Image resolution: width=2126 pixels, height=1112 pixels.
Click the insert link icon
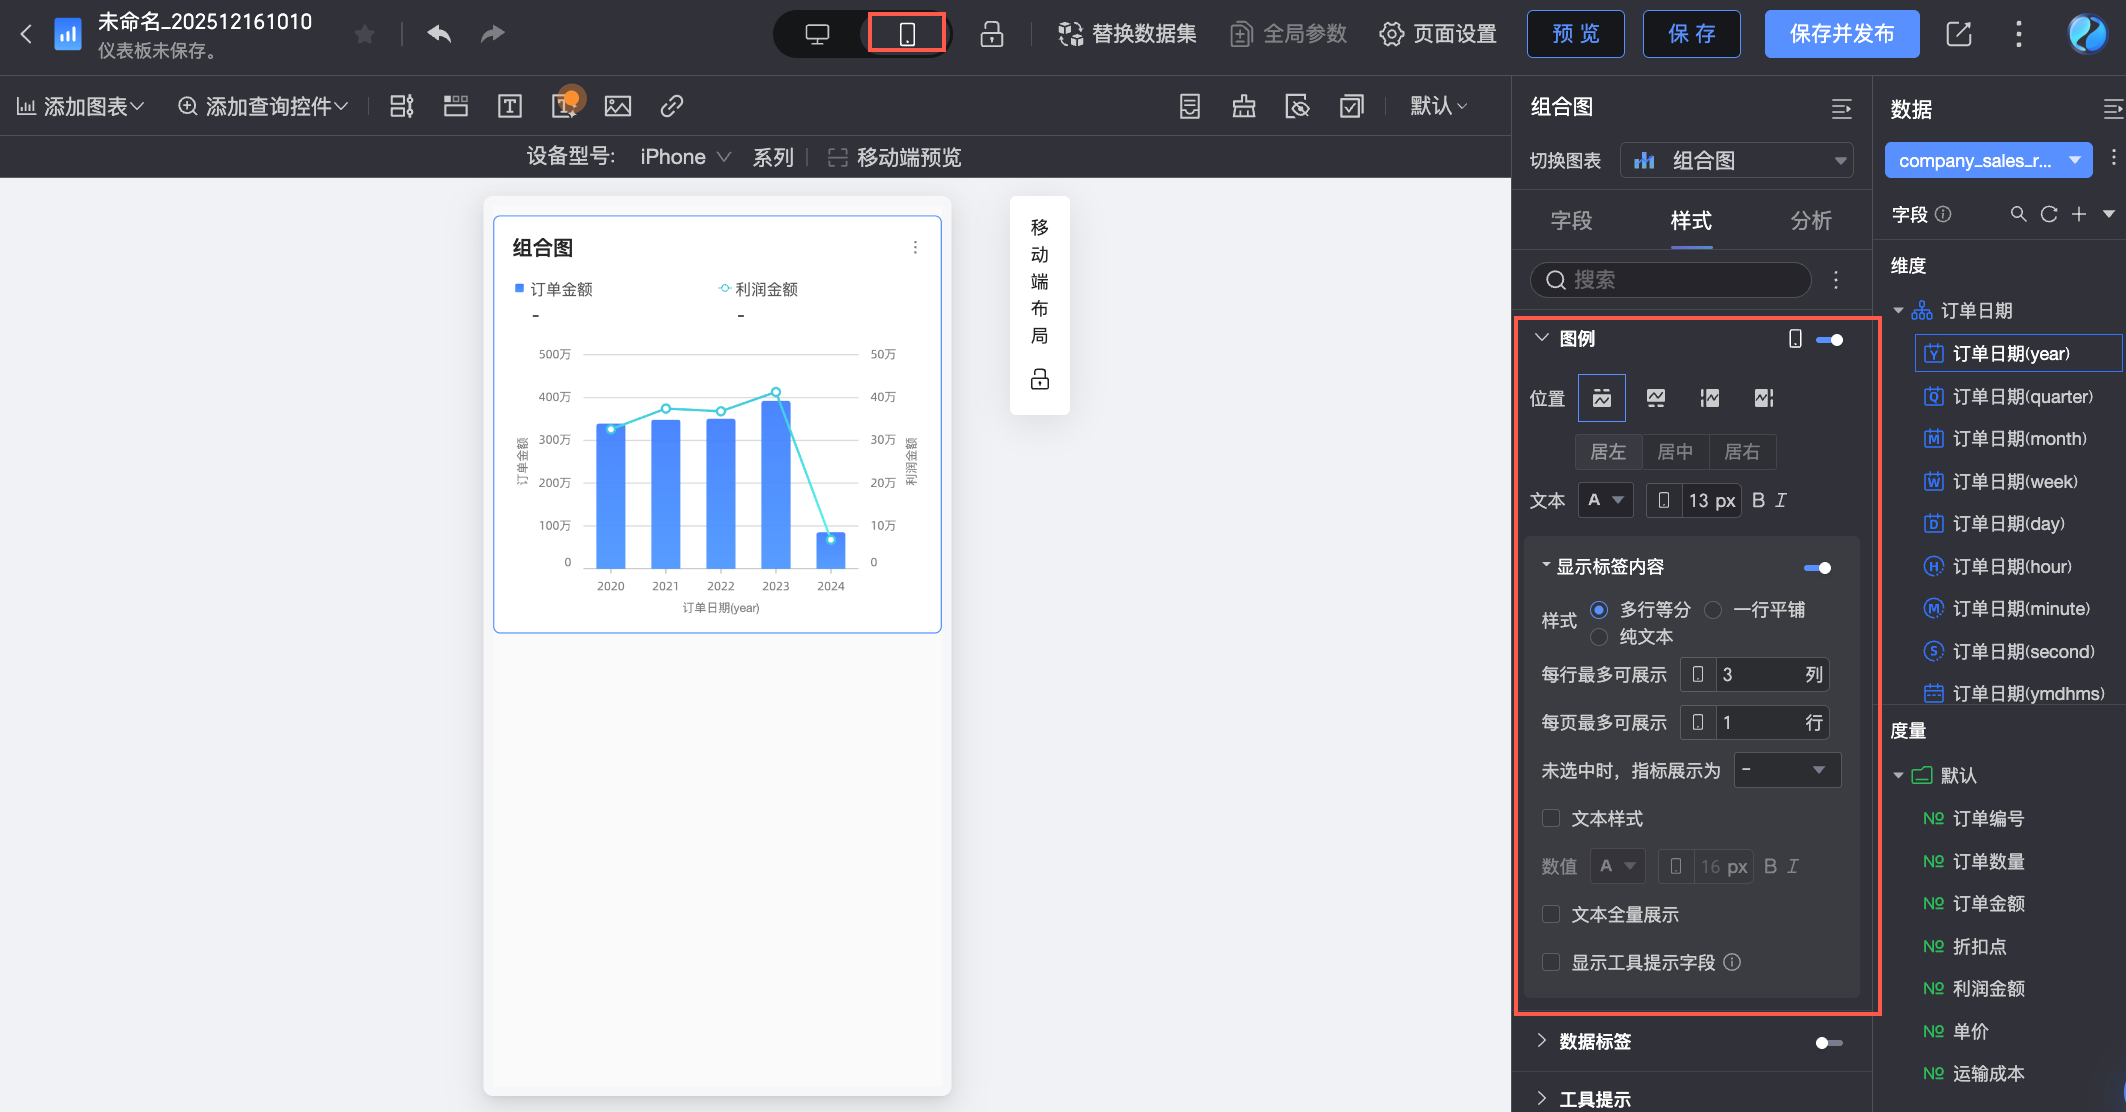point(672,106)
